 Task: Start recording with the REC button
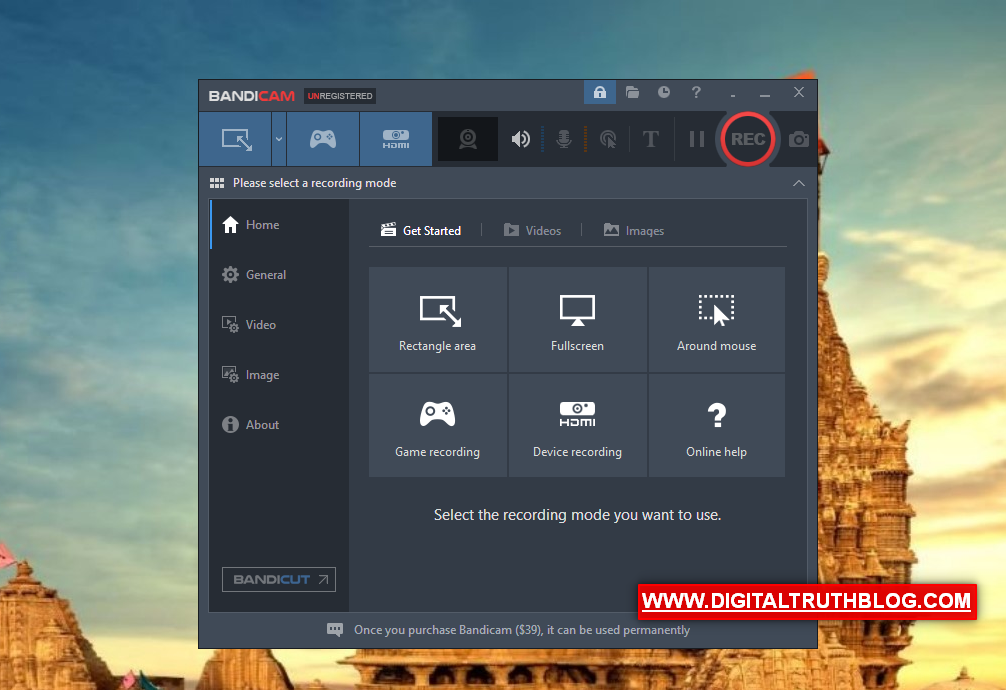(x=747, y=139)
